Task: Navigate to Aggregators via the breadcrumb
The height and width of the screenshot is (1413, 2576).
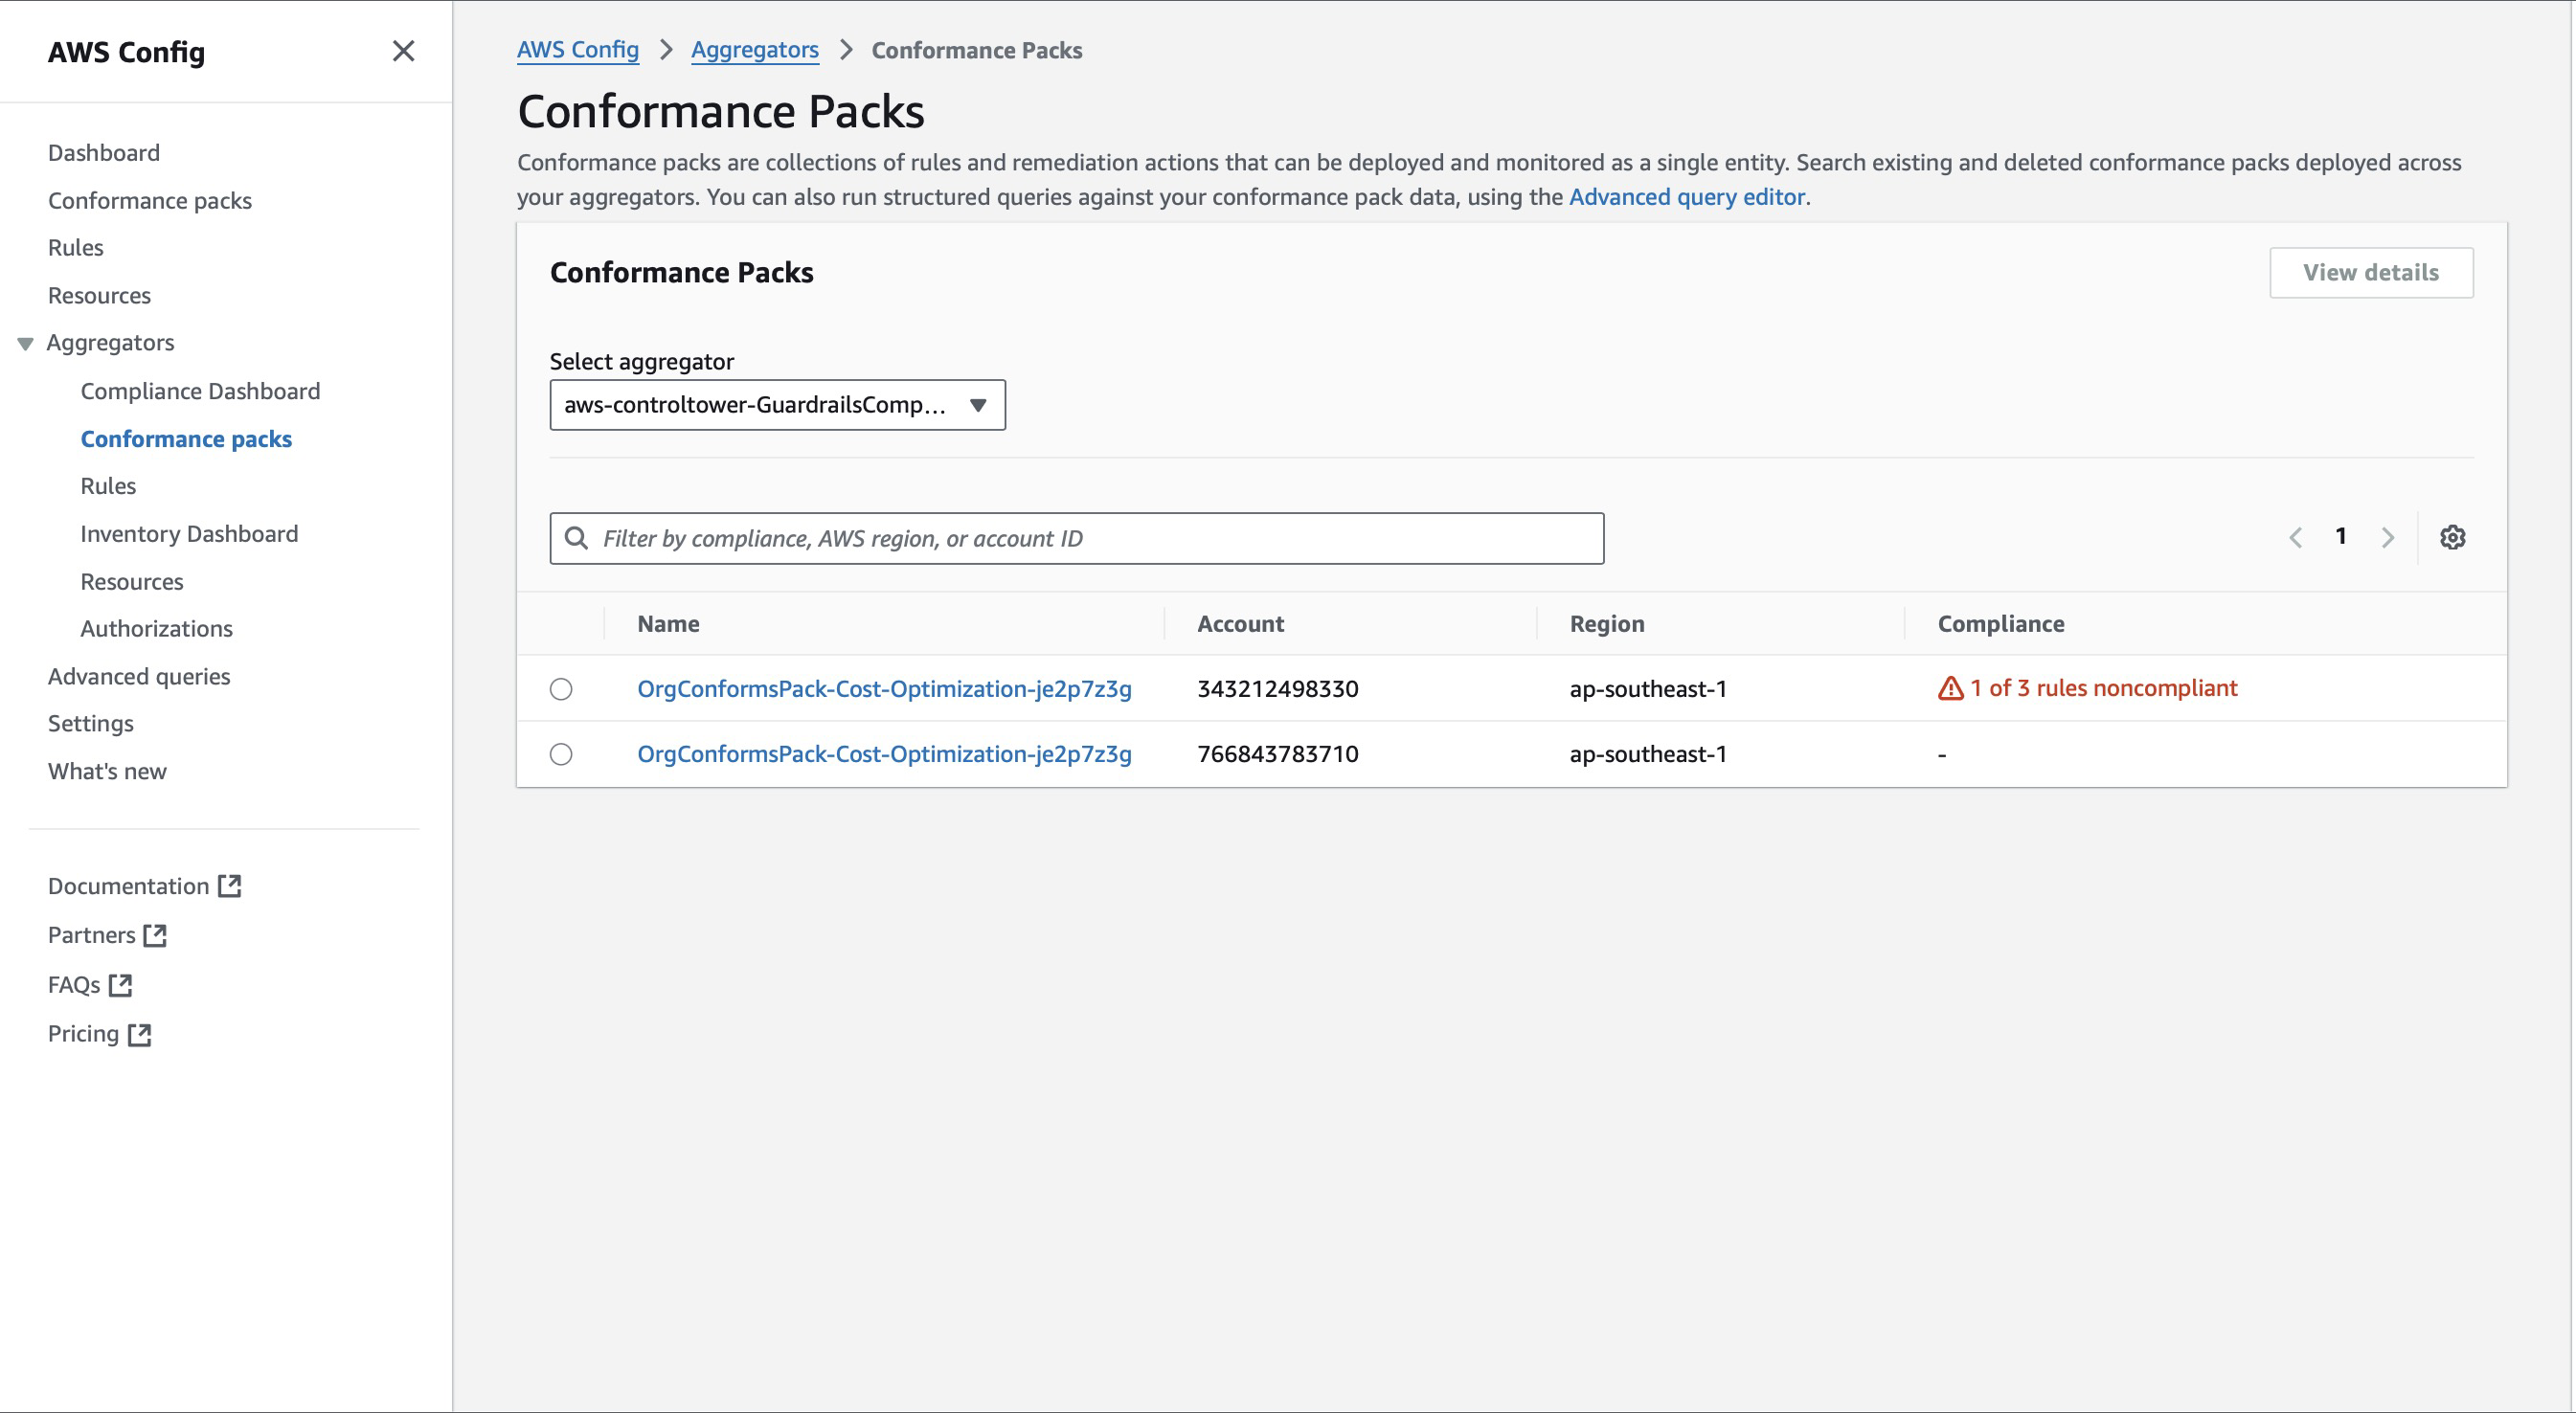Action: tap(755, 49)
